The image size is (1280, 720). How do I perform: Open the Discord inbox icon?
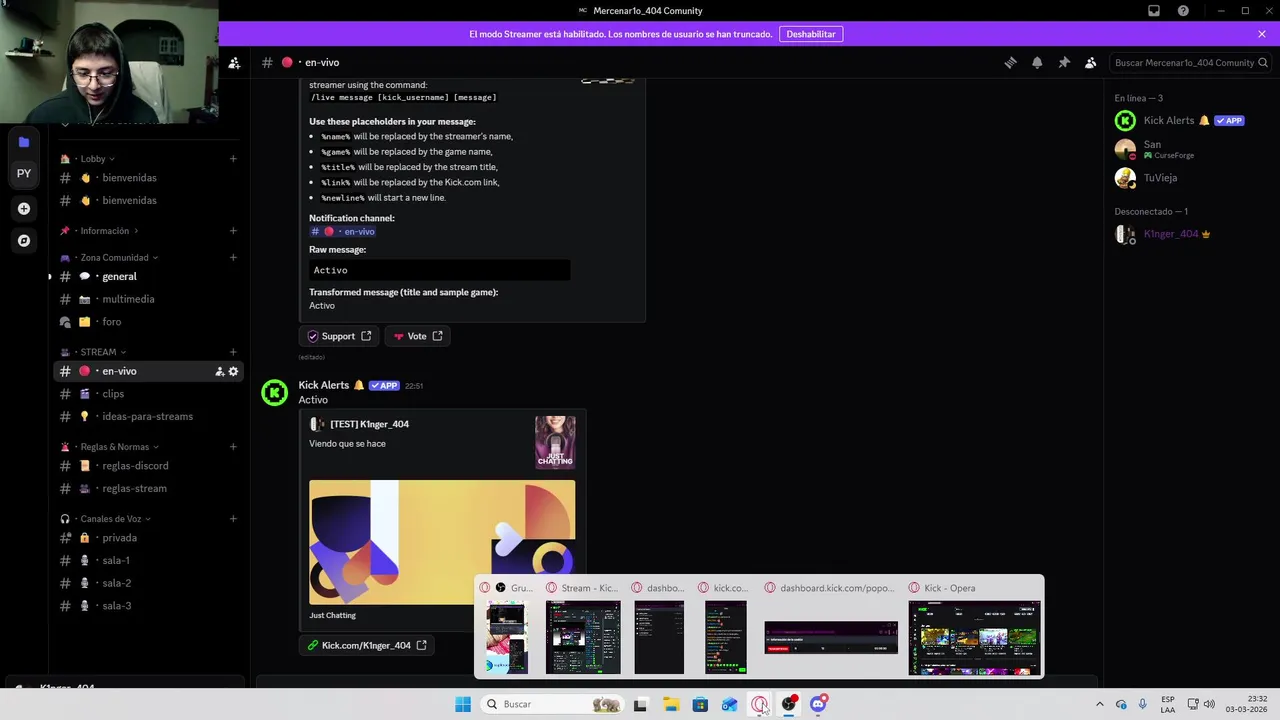point(1154,11)
